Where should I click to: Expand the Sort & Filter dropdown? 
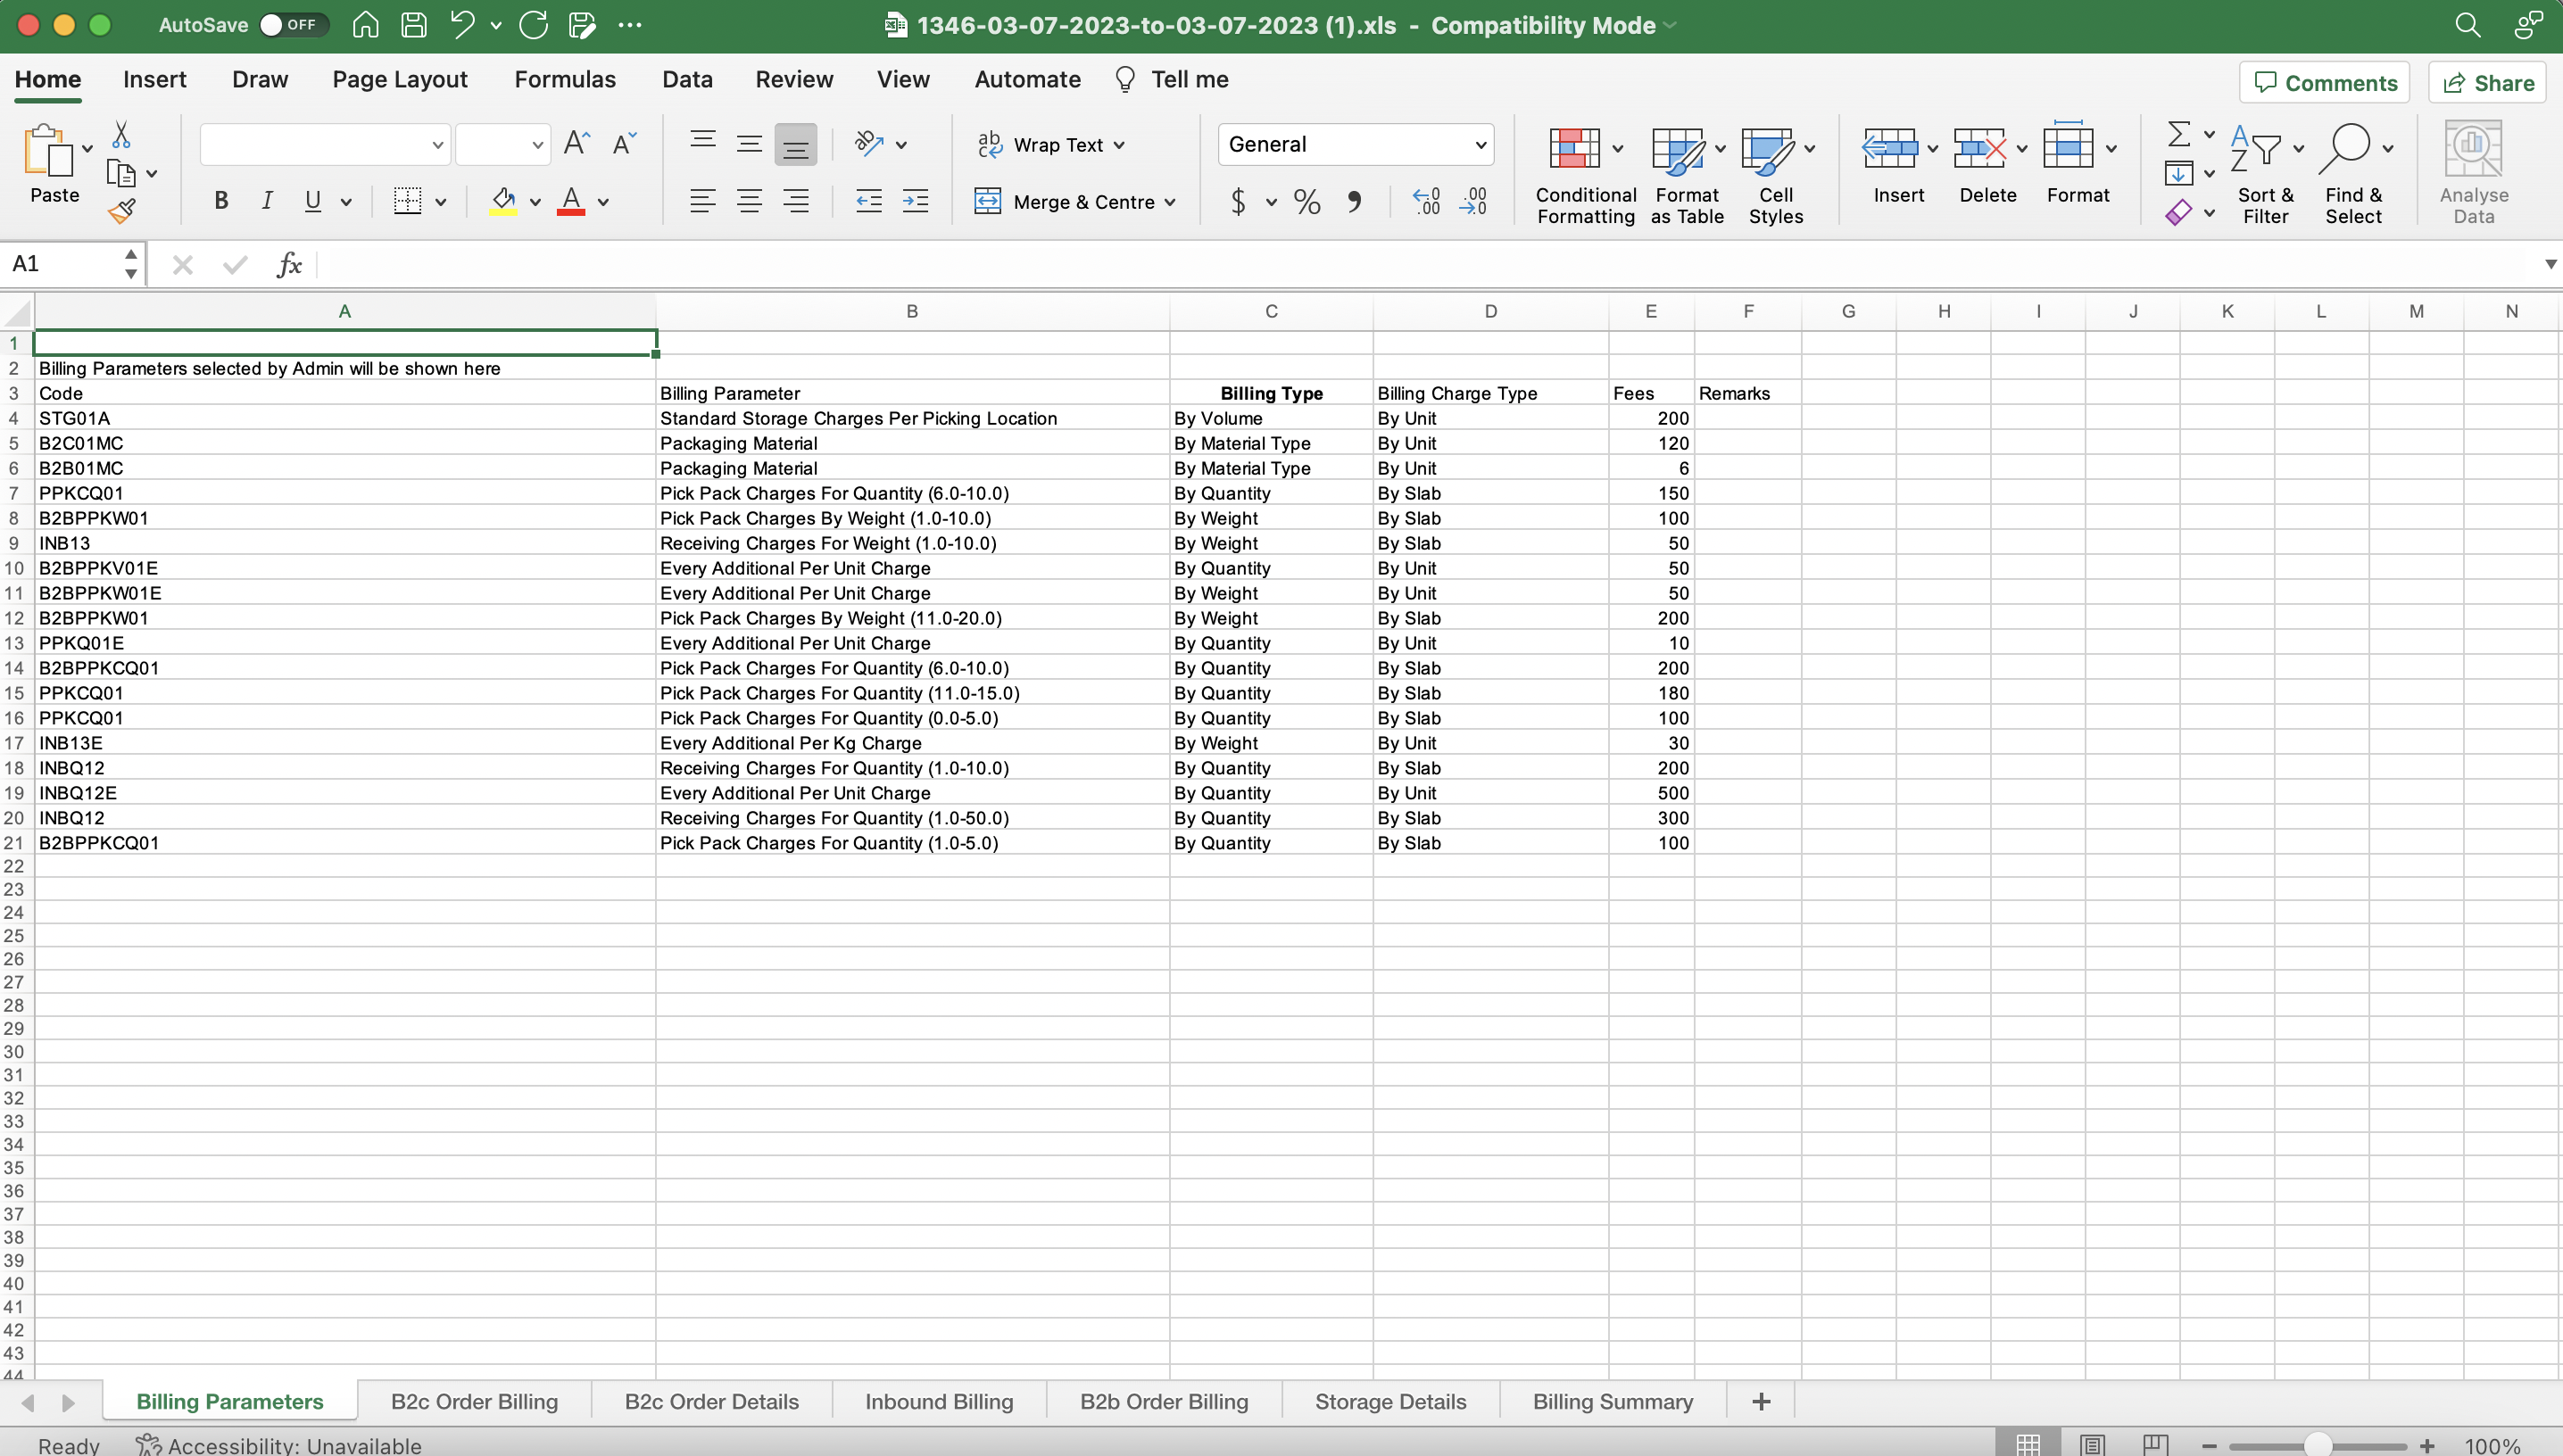point(2299,148)
